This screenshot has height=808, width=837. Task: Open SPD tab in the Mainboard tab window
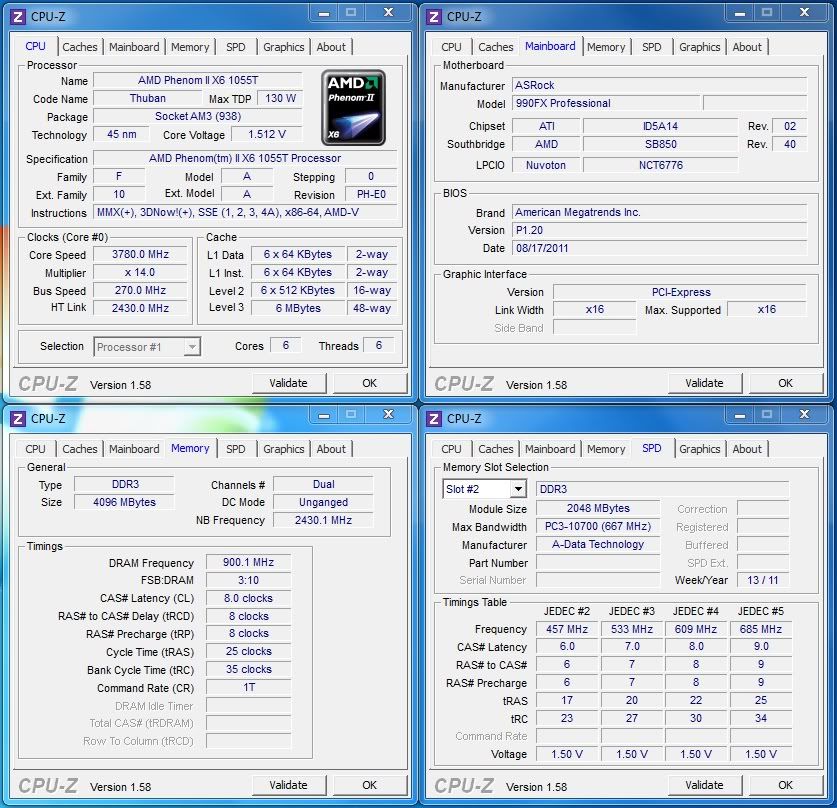pos(651,47)
